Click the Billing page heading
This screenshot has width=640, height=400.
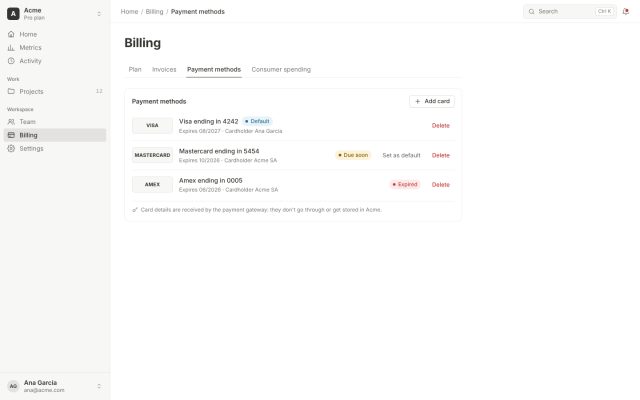point(142,43)
